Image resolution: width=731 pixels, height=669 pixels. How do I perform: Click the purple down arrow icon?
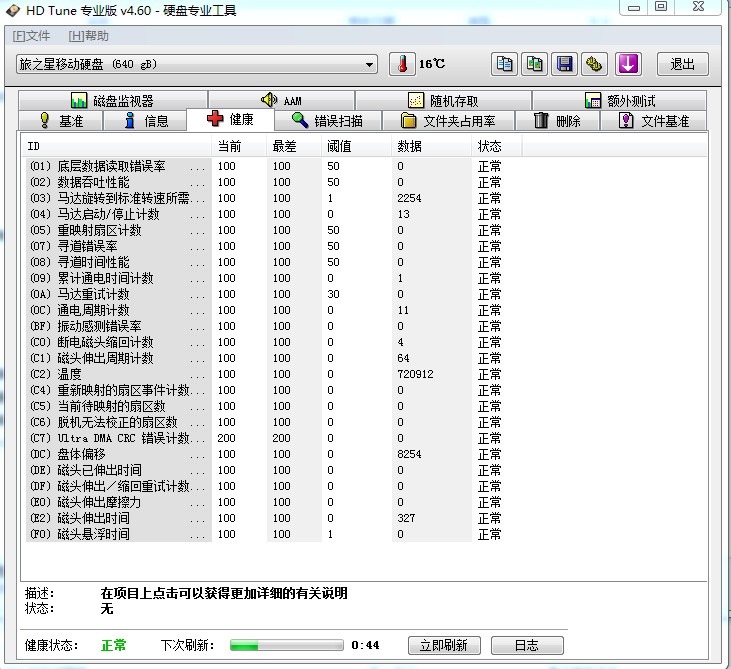click(x=628, y=64)
